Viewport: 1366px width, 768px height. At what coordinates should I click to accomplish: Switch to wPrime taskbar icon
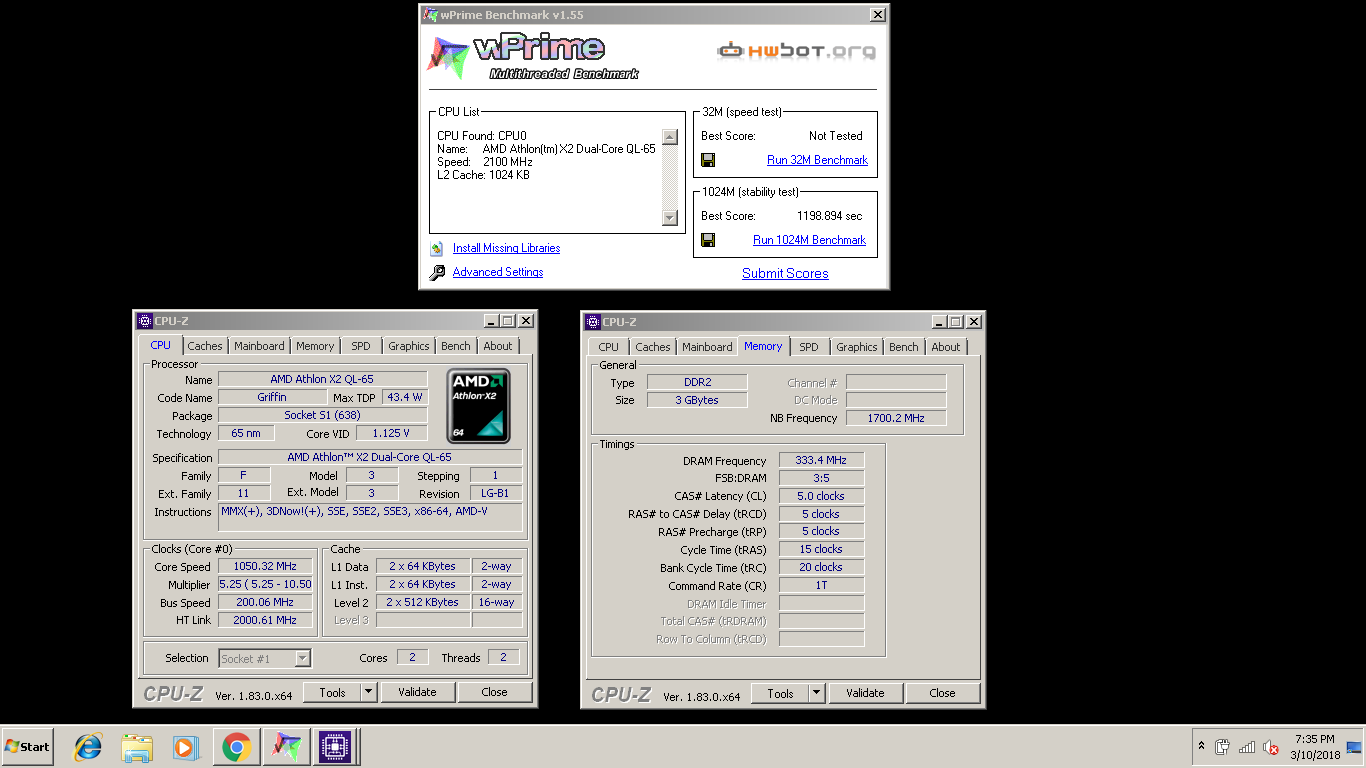pyautogui.click(x=286, y=747)
